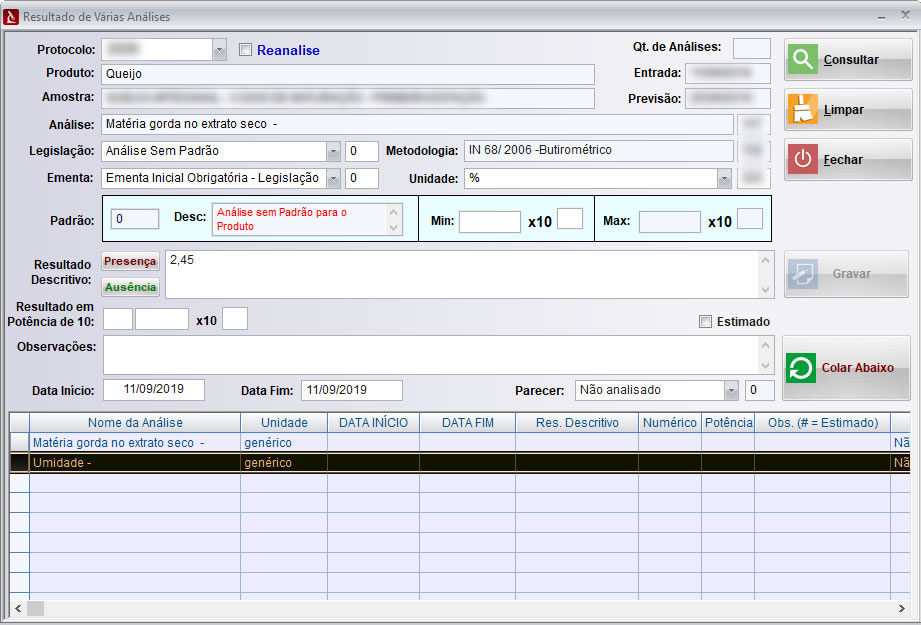The height and width of the screenshot is (625, 921).
Task: Click the Padrão number field
Action: point(135,219)
